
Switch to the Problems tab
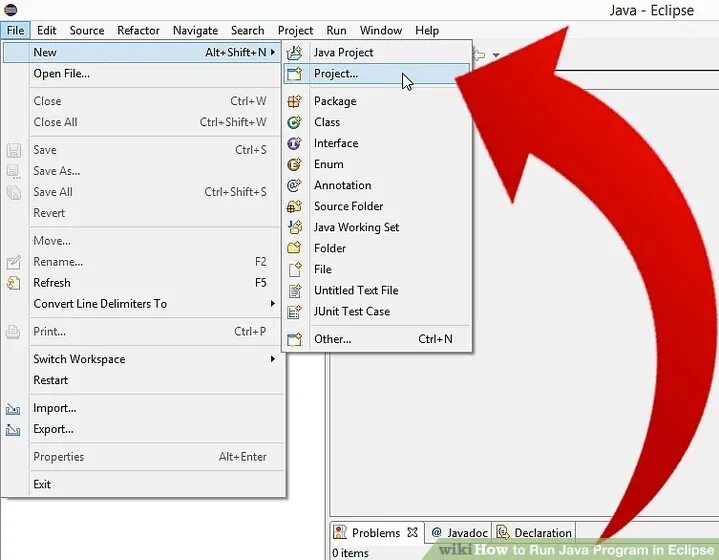[376, 532]
